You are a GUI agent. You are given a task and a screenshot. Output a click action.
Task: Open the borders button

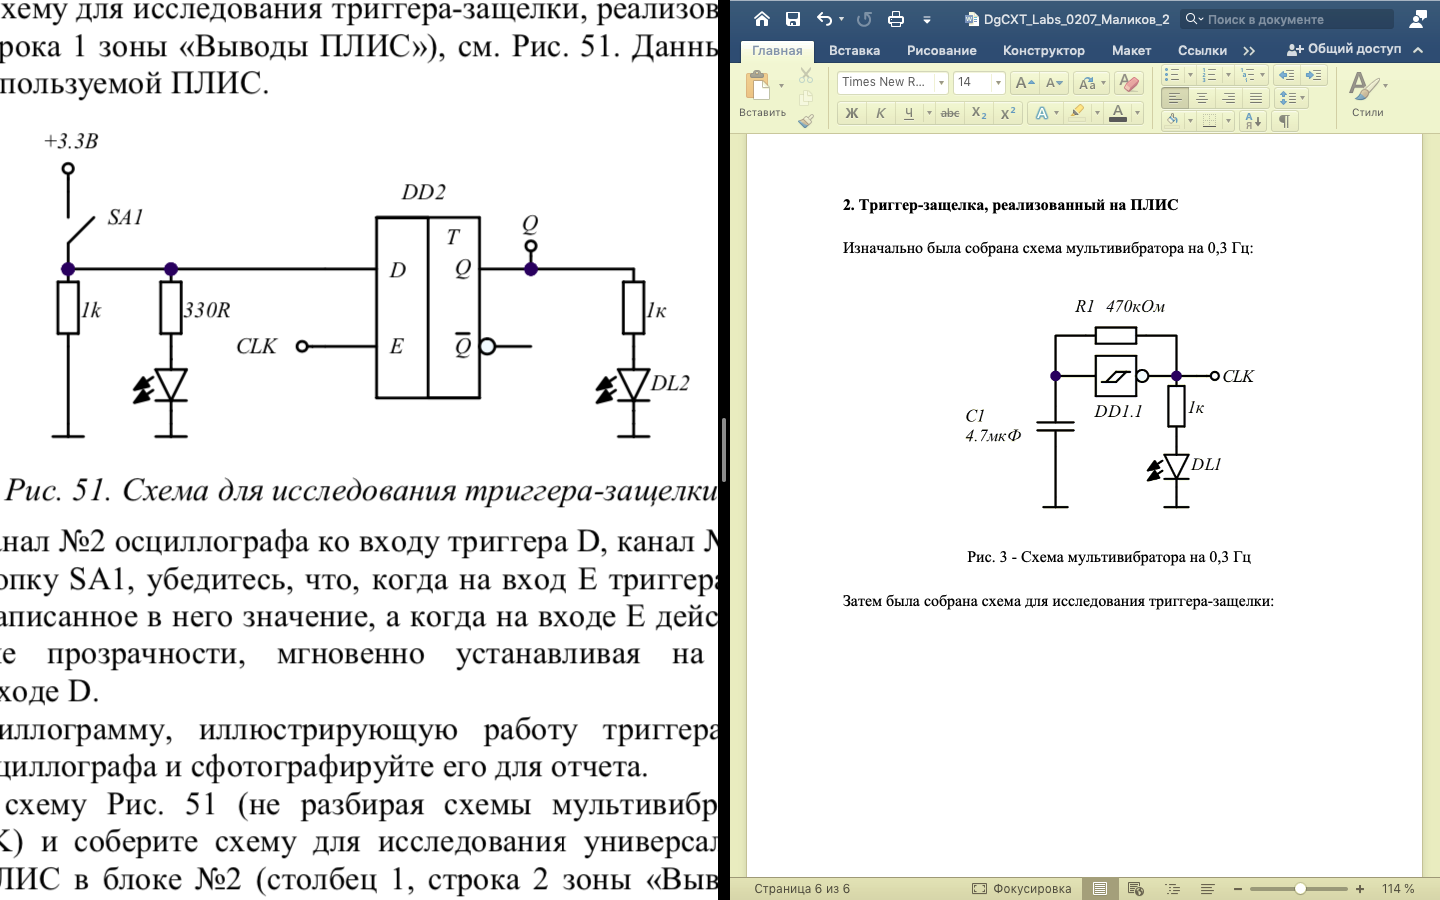pyautogui.click(x=1209, y=121)
